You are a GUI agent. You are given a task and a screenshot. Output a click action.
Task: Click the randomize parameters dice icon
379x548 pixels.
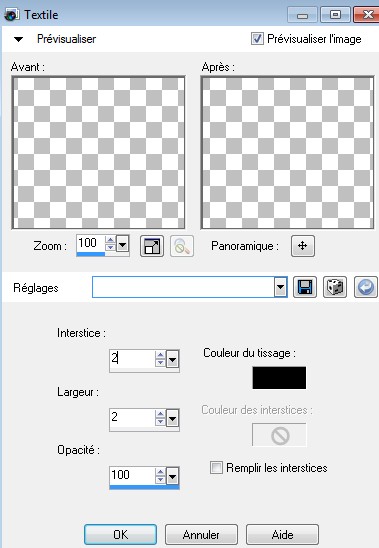tap(335, 287)
